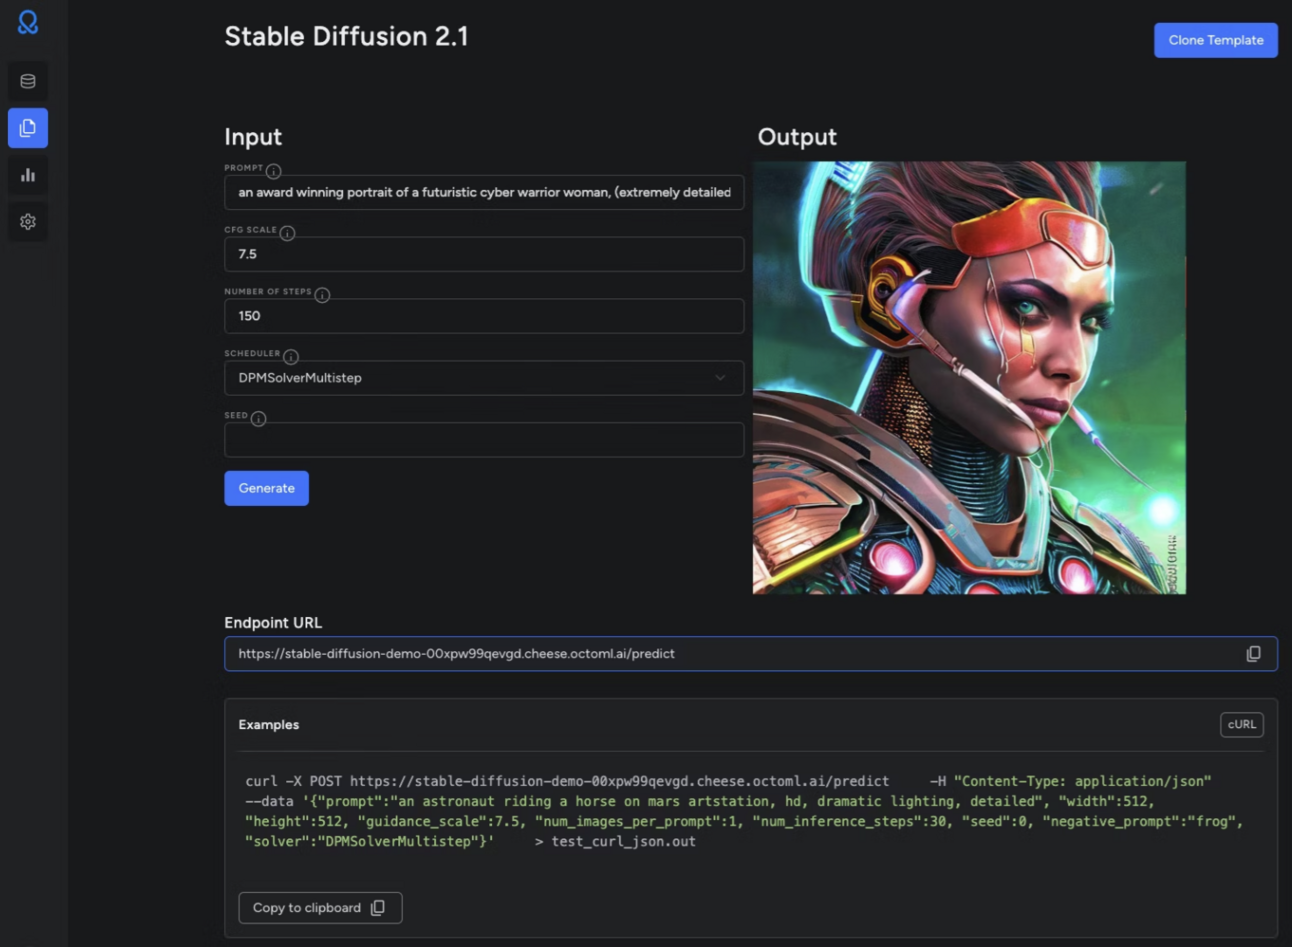Select the cURL example tab button
The height and width of the screenshot is (947, 1292).
[1242, 725]
